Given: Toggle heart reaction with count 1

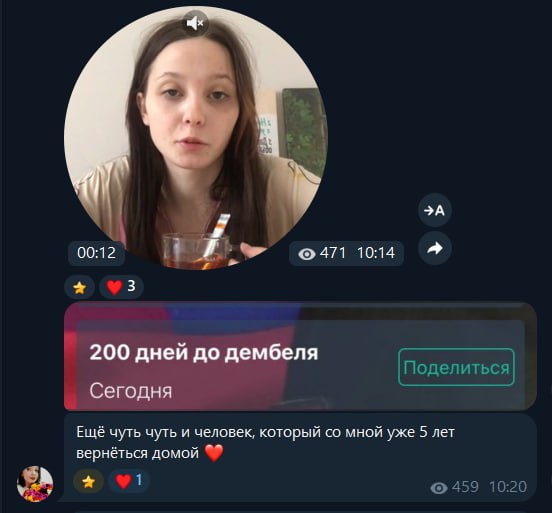Looking at the screenshot, I should point(129,481).
